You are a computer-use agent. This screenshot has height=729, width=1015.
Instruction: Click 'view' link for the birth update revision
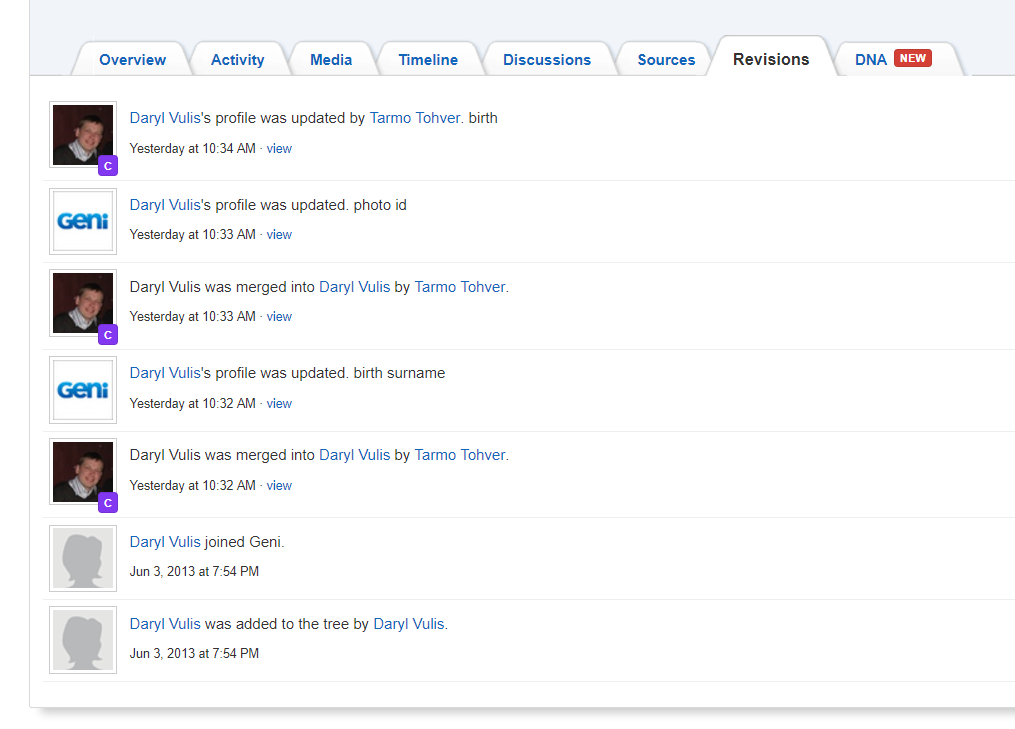point(279,149)
